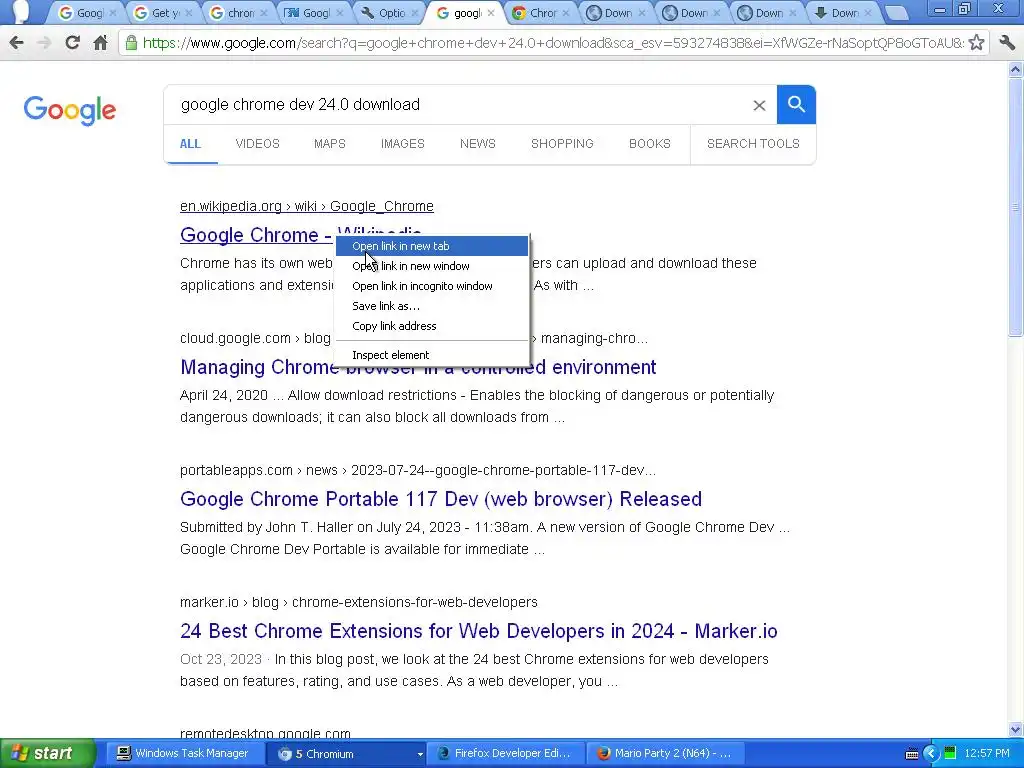The image size is (1024, 768).
Task: Click in the Google search query field
Action: pos(457,104)
